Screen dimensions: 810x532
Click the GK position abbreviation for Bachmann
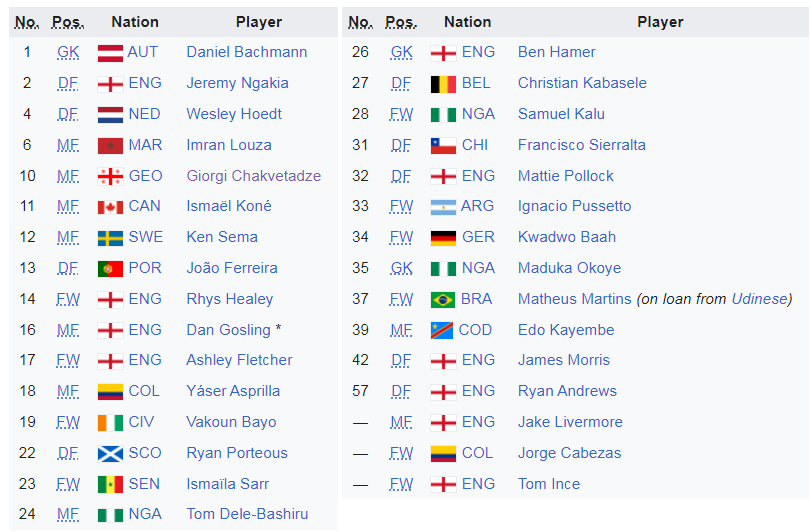coord(68,52)
